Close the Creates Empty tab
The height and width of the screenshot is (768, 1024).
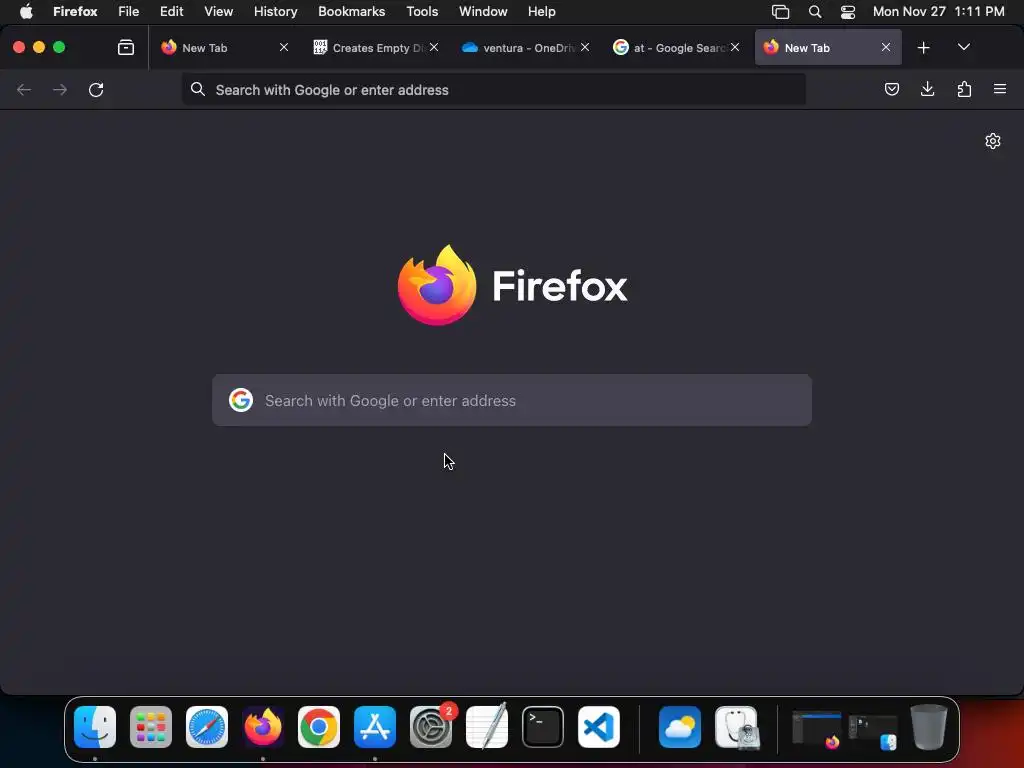click(x=434, y=47)
